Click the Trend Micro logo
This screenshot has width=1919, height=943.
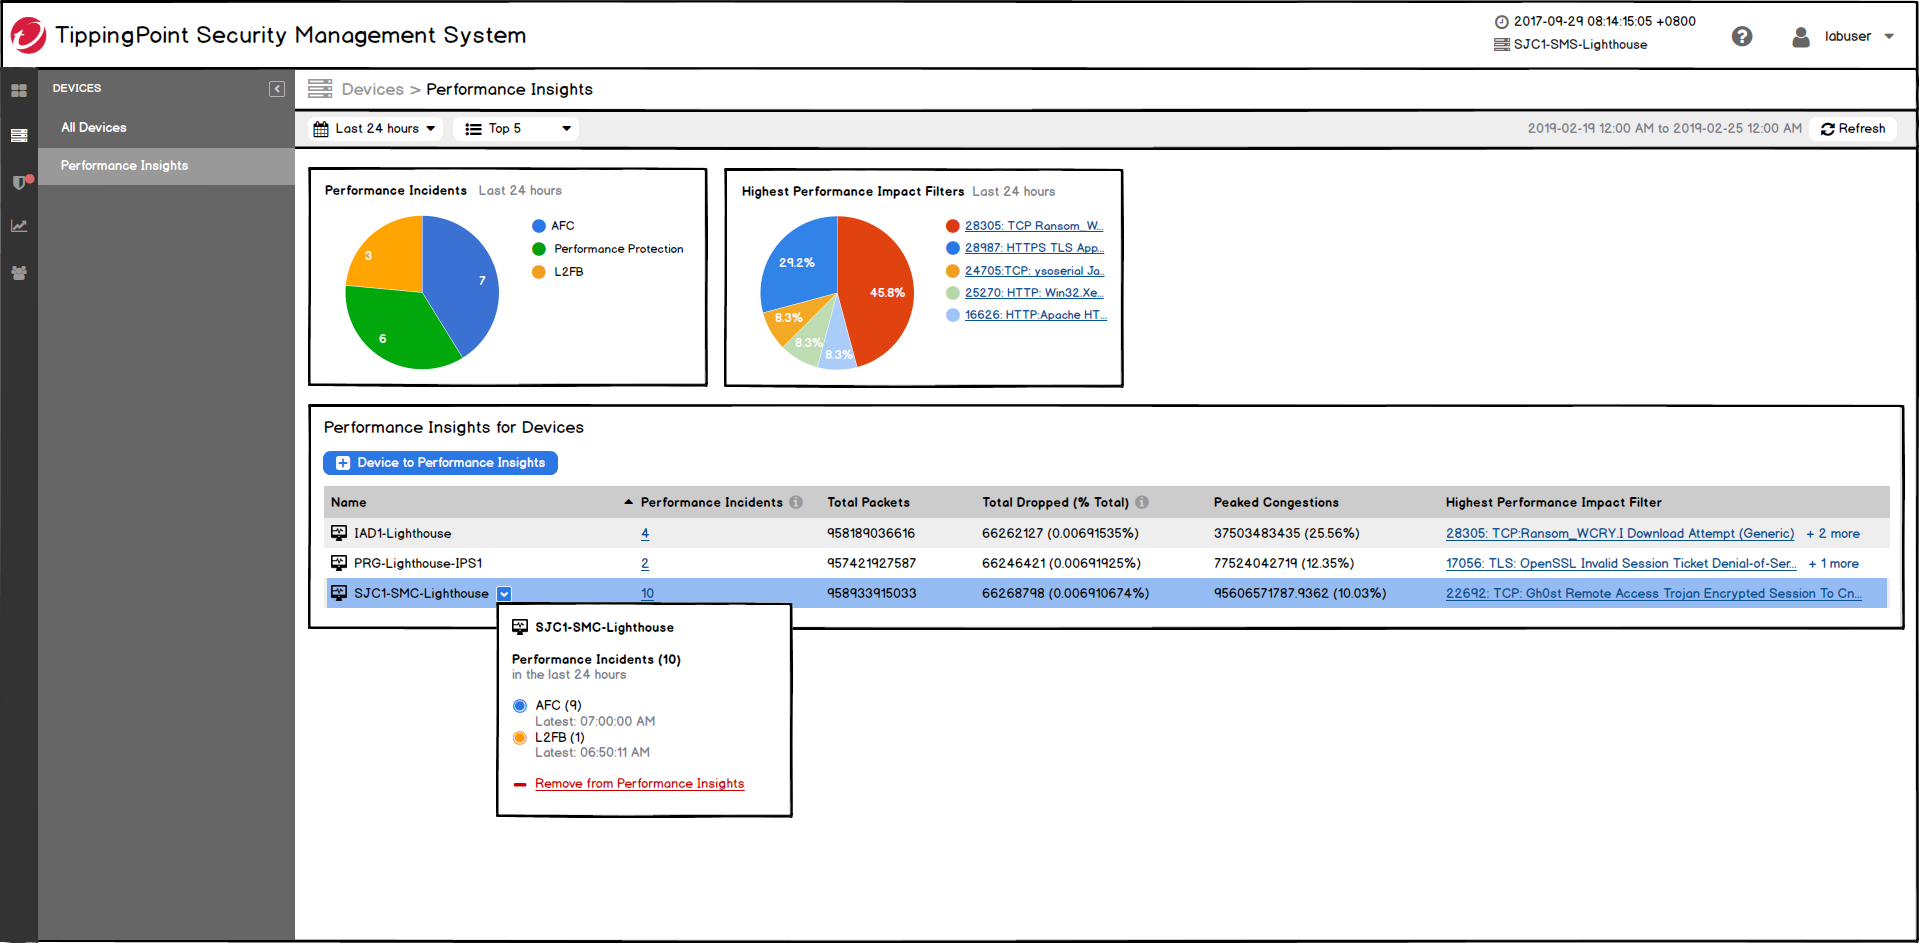point(28,35)
